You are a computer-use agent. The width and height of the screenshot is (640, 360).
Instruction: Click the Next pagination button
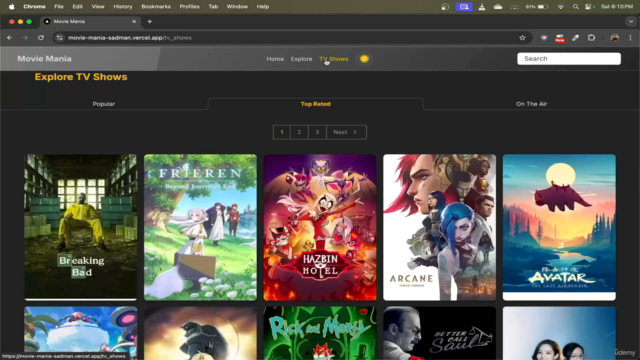[346, 132]
